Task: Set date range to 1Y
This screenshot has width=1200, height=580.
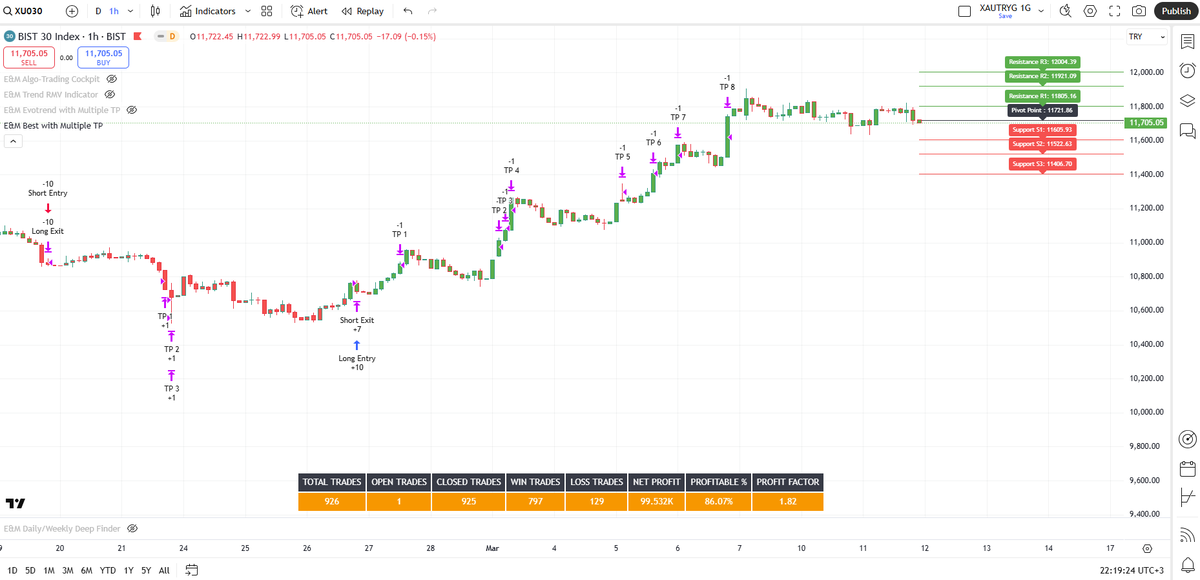Action: [128, 570]
